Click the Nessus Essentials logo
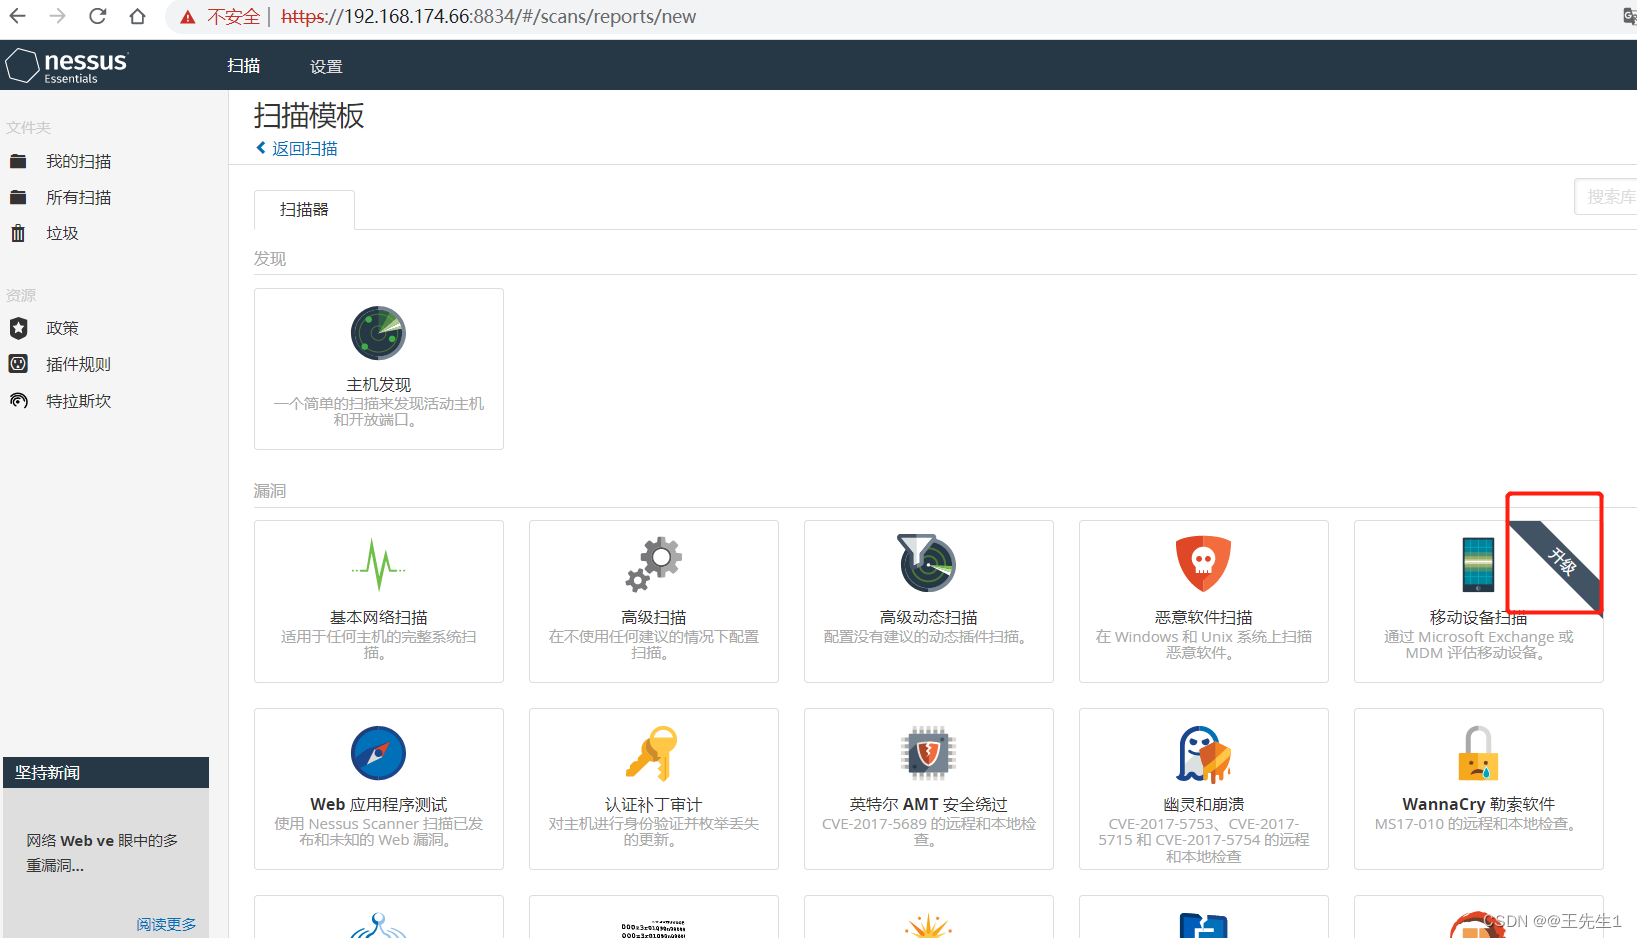 tap(67, 66)
